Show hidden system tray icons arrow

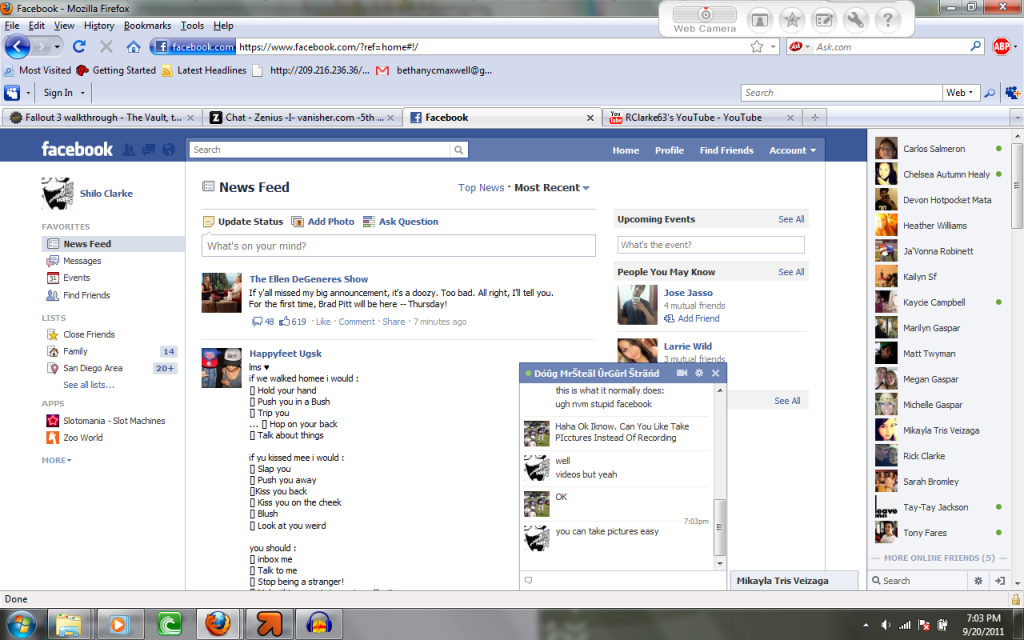pyautogui.click(x=866, y=625)
